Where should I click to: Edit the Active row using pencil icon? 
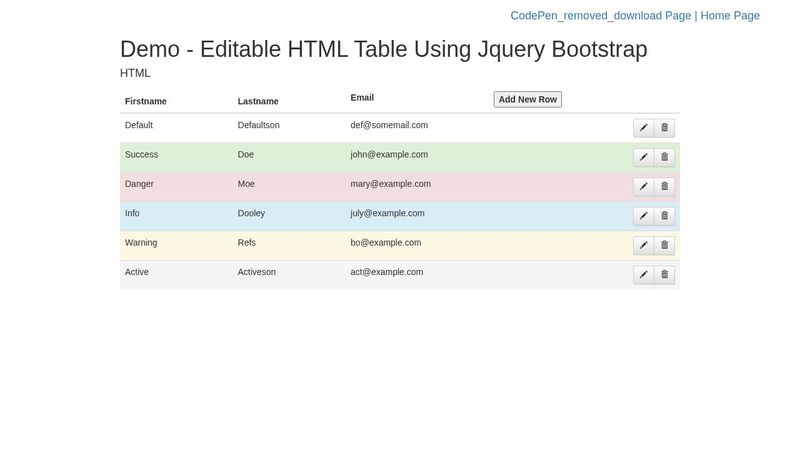click(x=643, y=275)
